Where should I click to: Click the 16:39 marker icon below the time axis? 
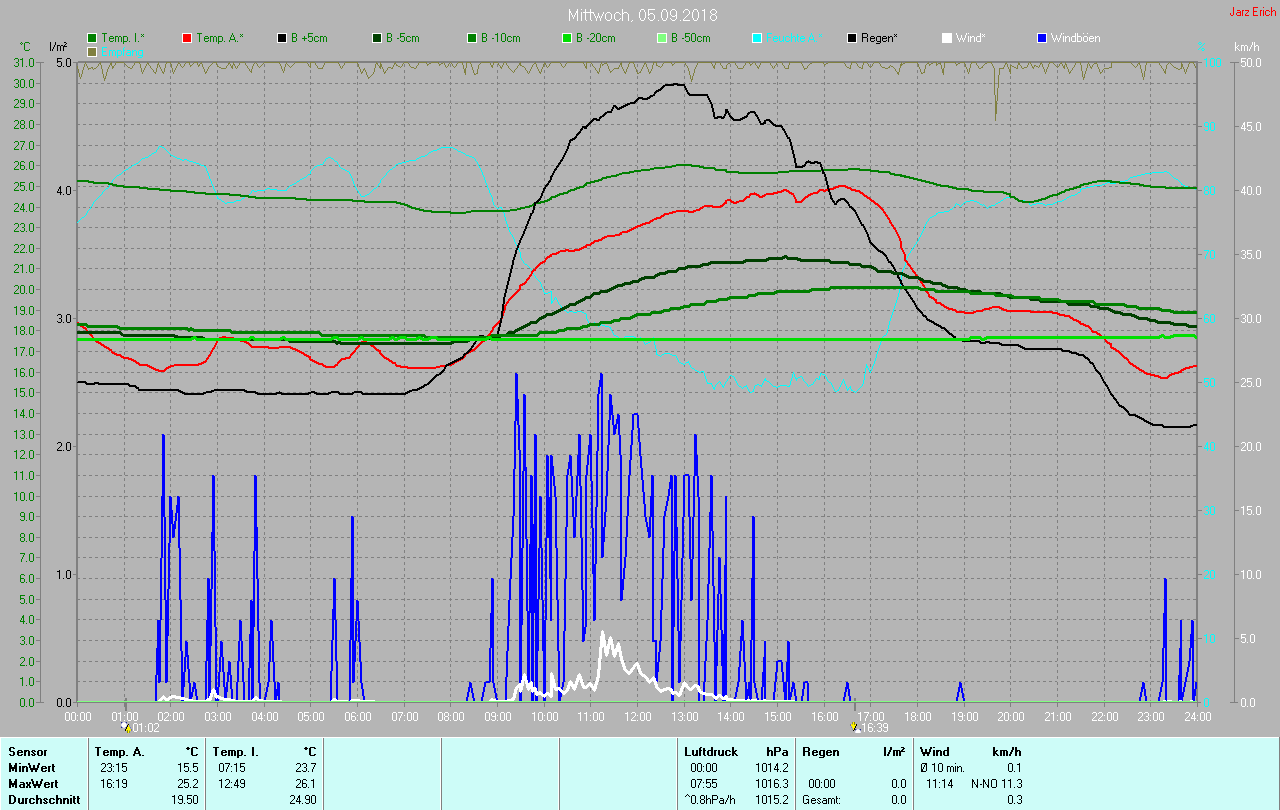[854, 727]
